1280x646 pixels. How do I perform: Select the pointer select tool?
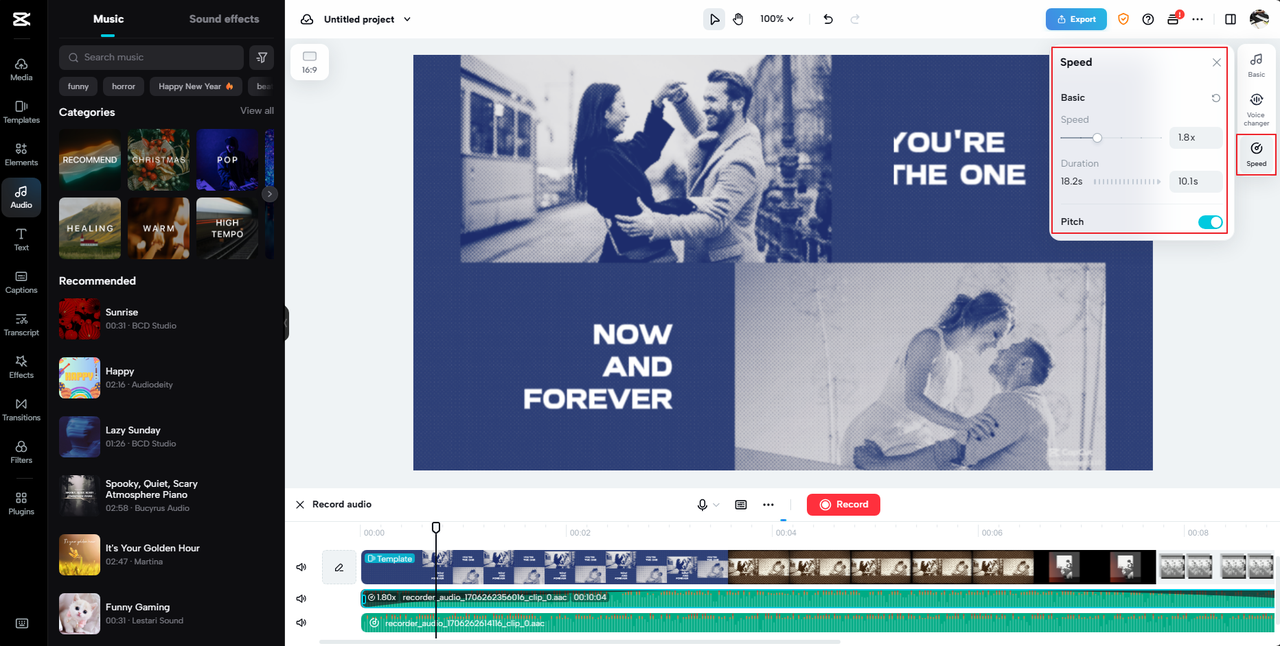tap(714, 19)
